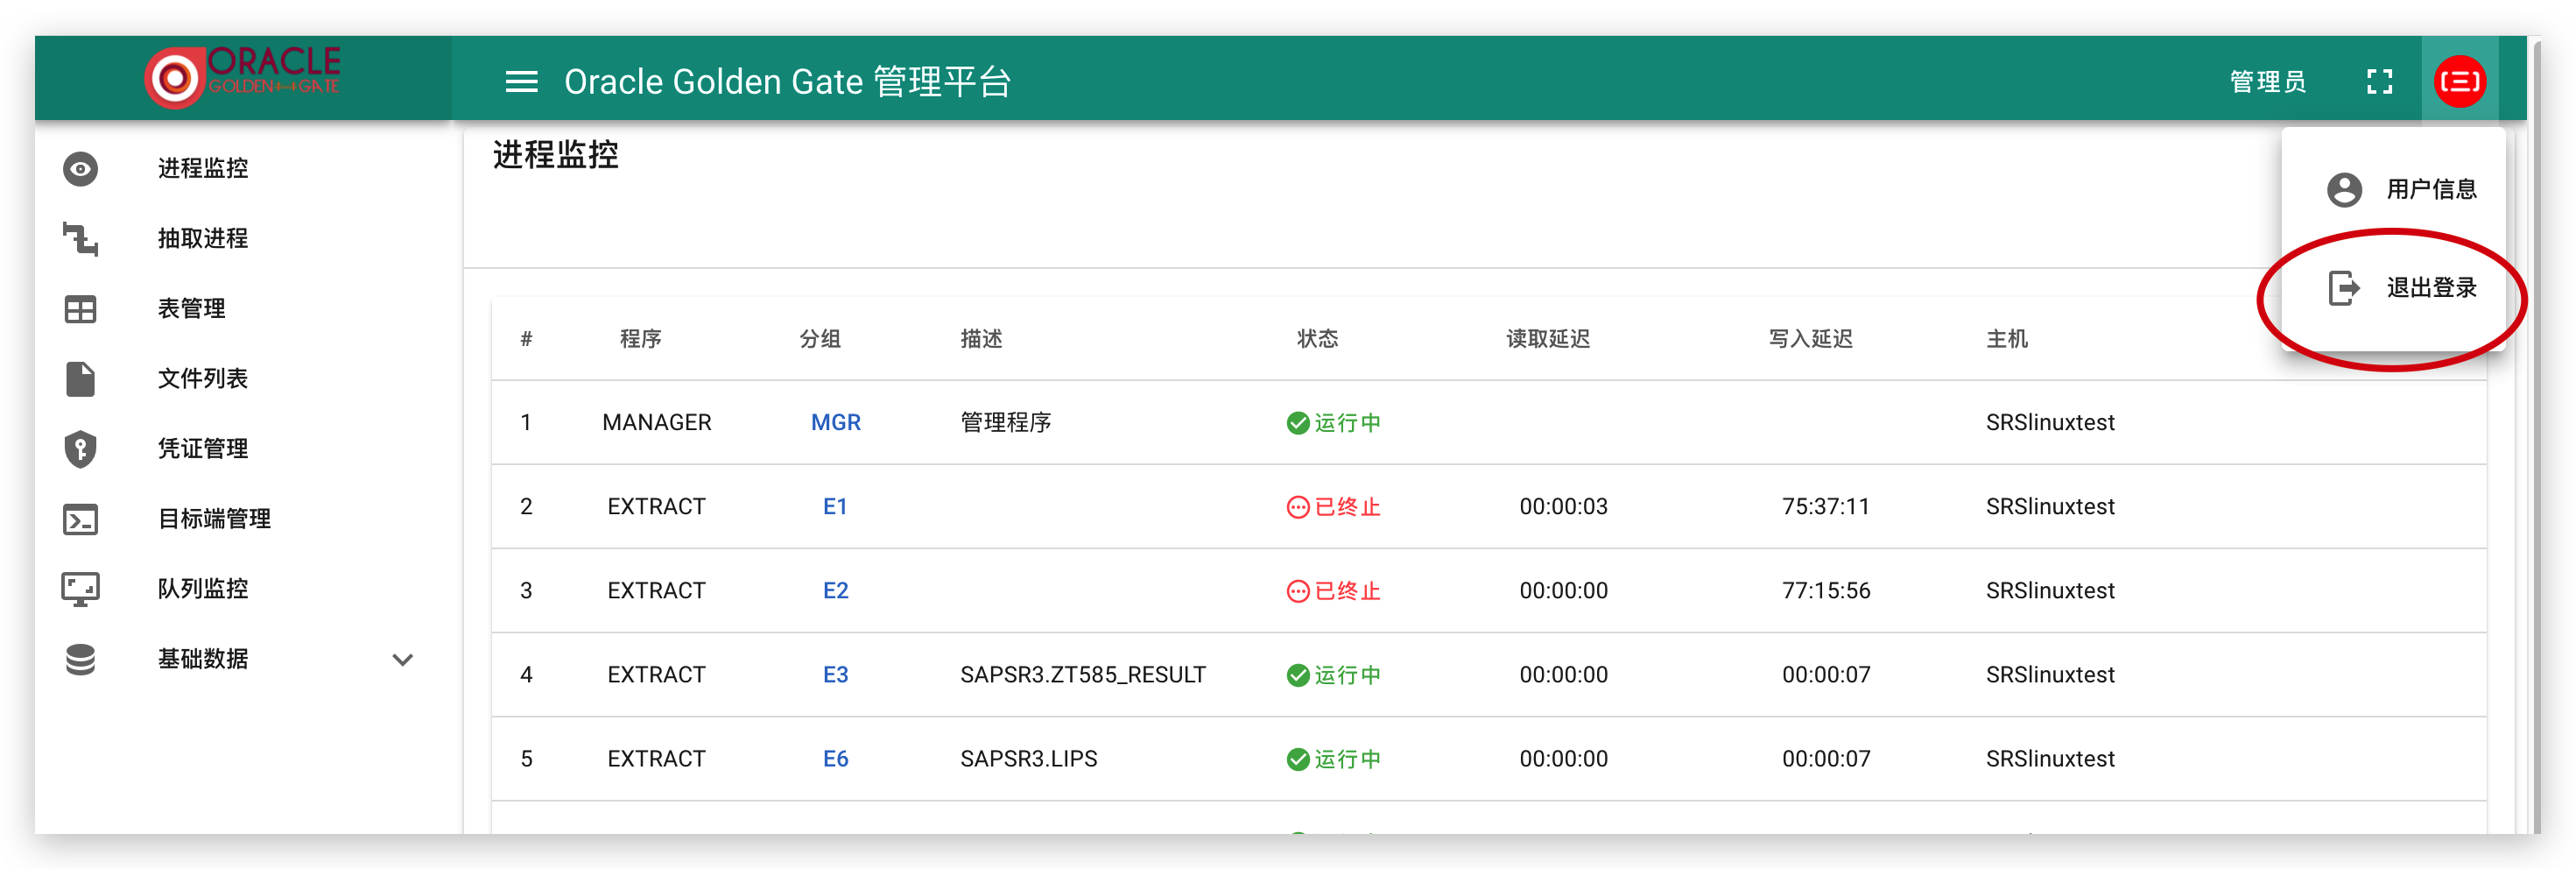Toggle fullscreen mode in the header
The image size is (2576, 869).
2379,82
